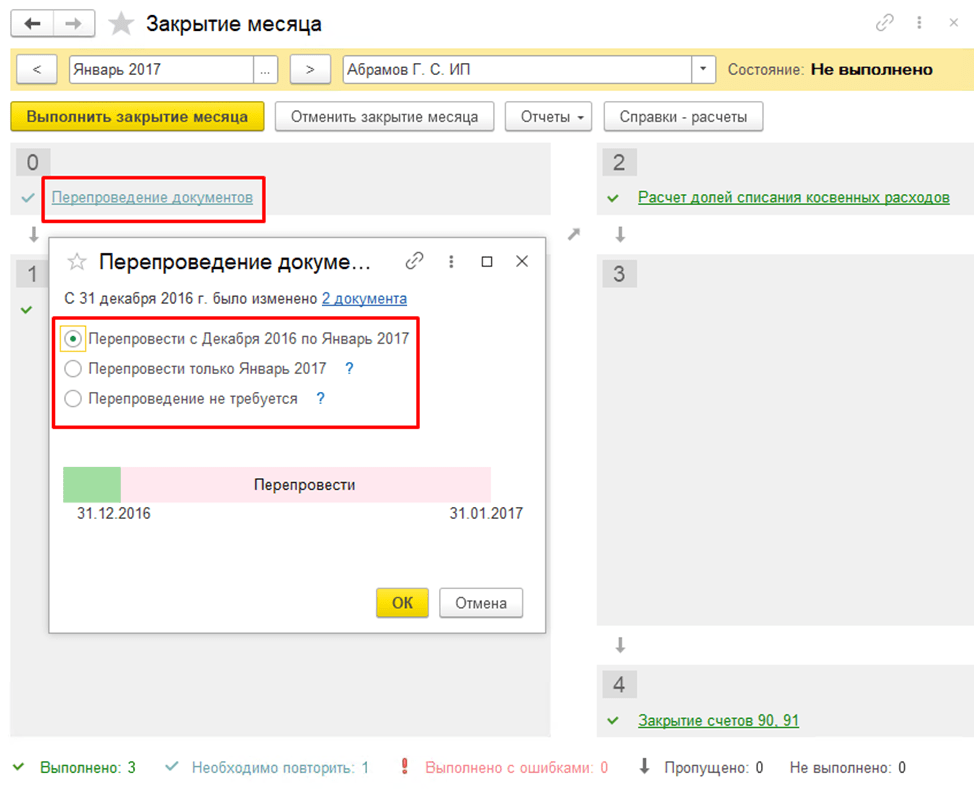Viewport: 974px width, 789px height.
Task: Open the dialog's three-dot actions menu
Action: pyautogui.click(x=451, y=261)
